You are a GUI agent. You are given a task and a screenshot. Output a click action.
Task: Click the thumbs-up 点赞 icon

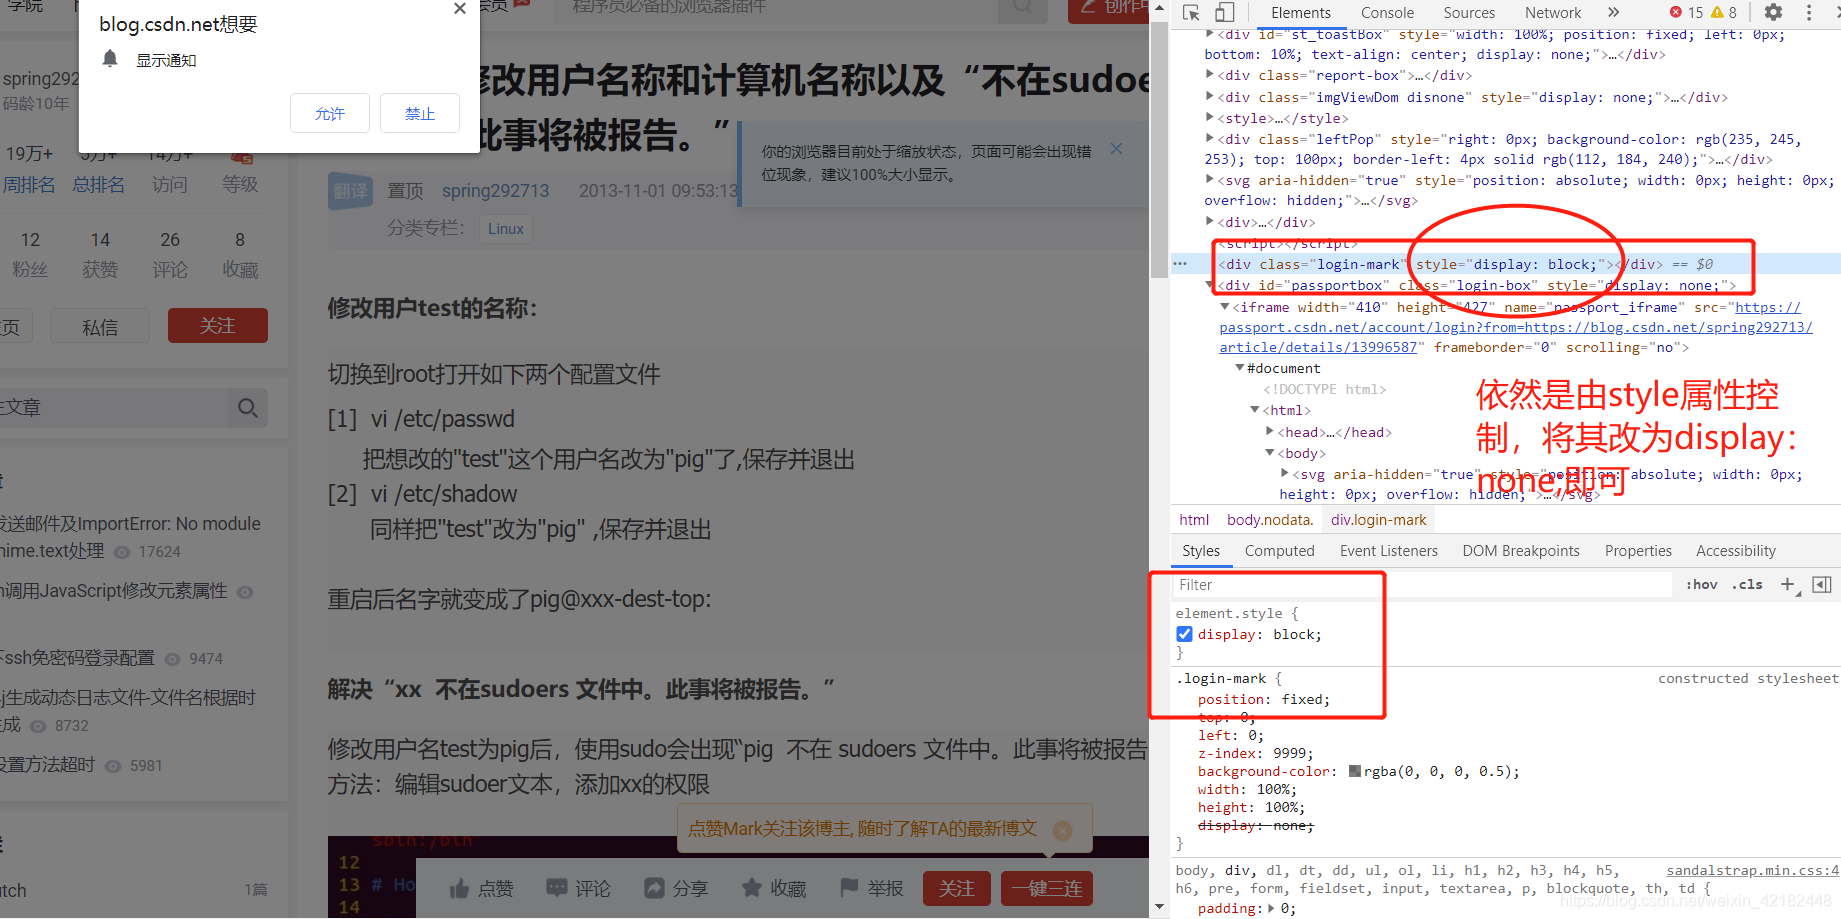pos(459,888)
